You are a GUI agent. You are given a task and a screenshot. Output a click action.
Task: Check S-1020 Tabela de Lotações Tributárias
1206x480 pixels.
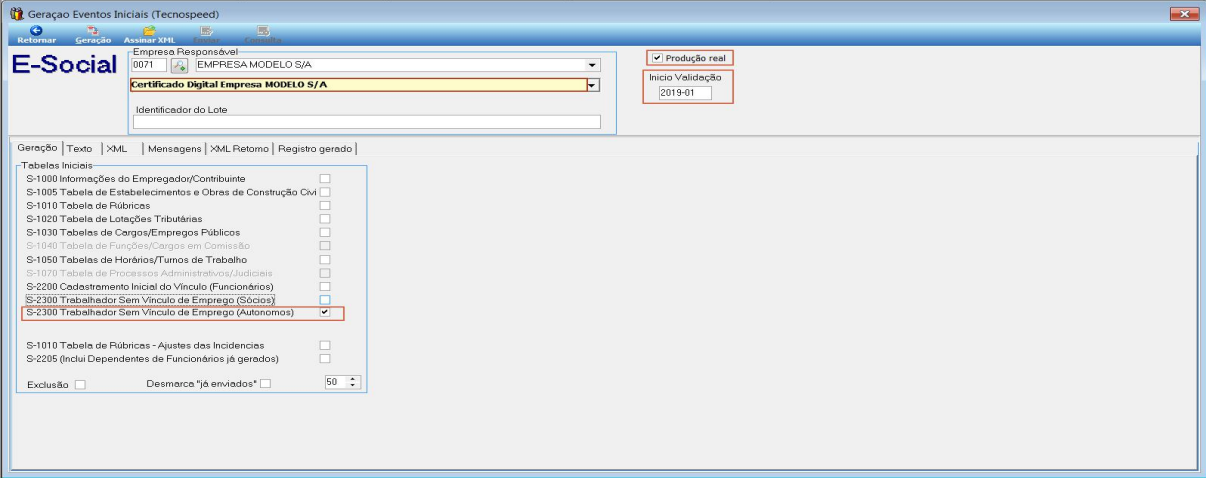(324, 218)
